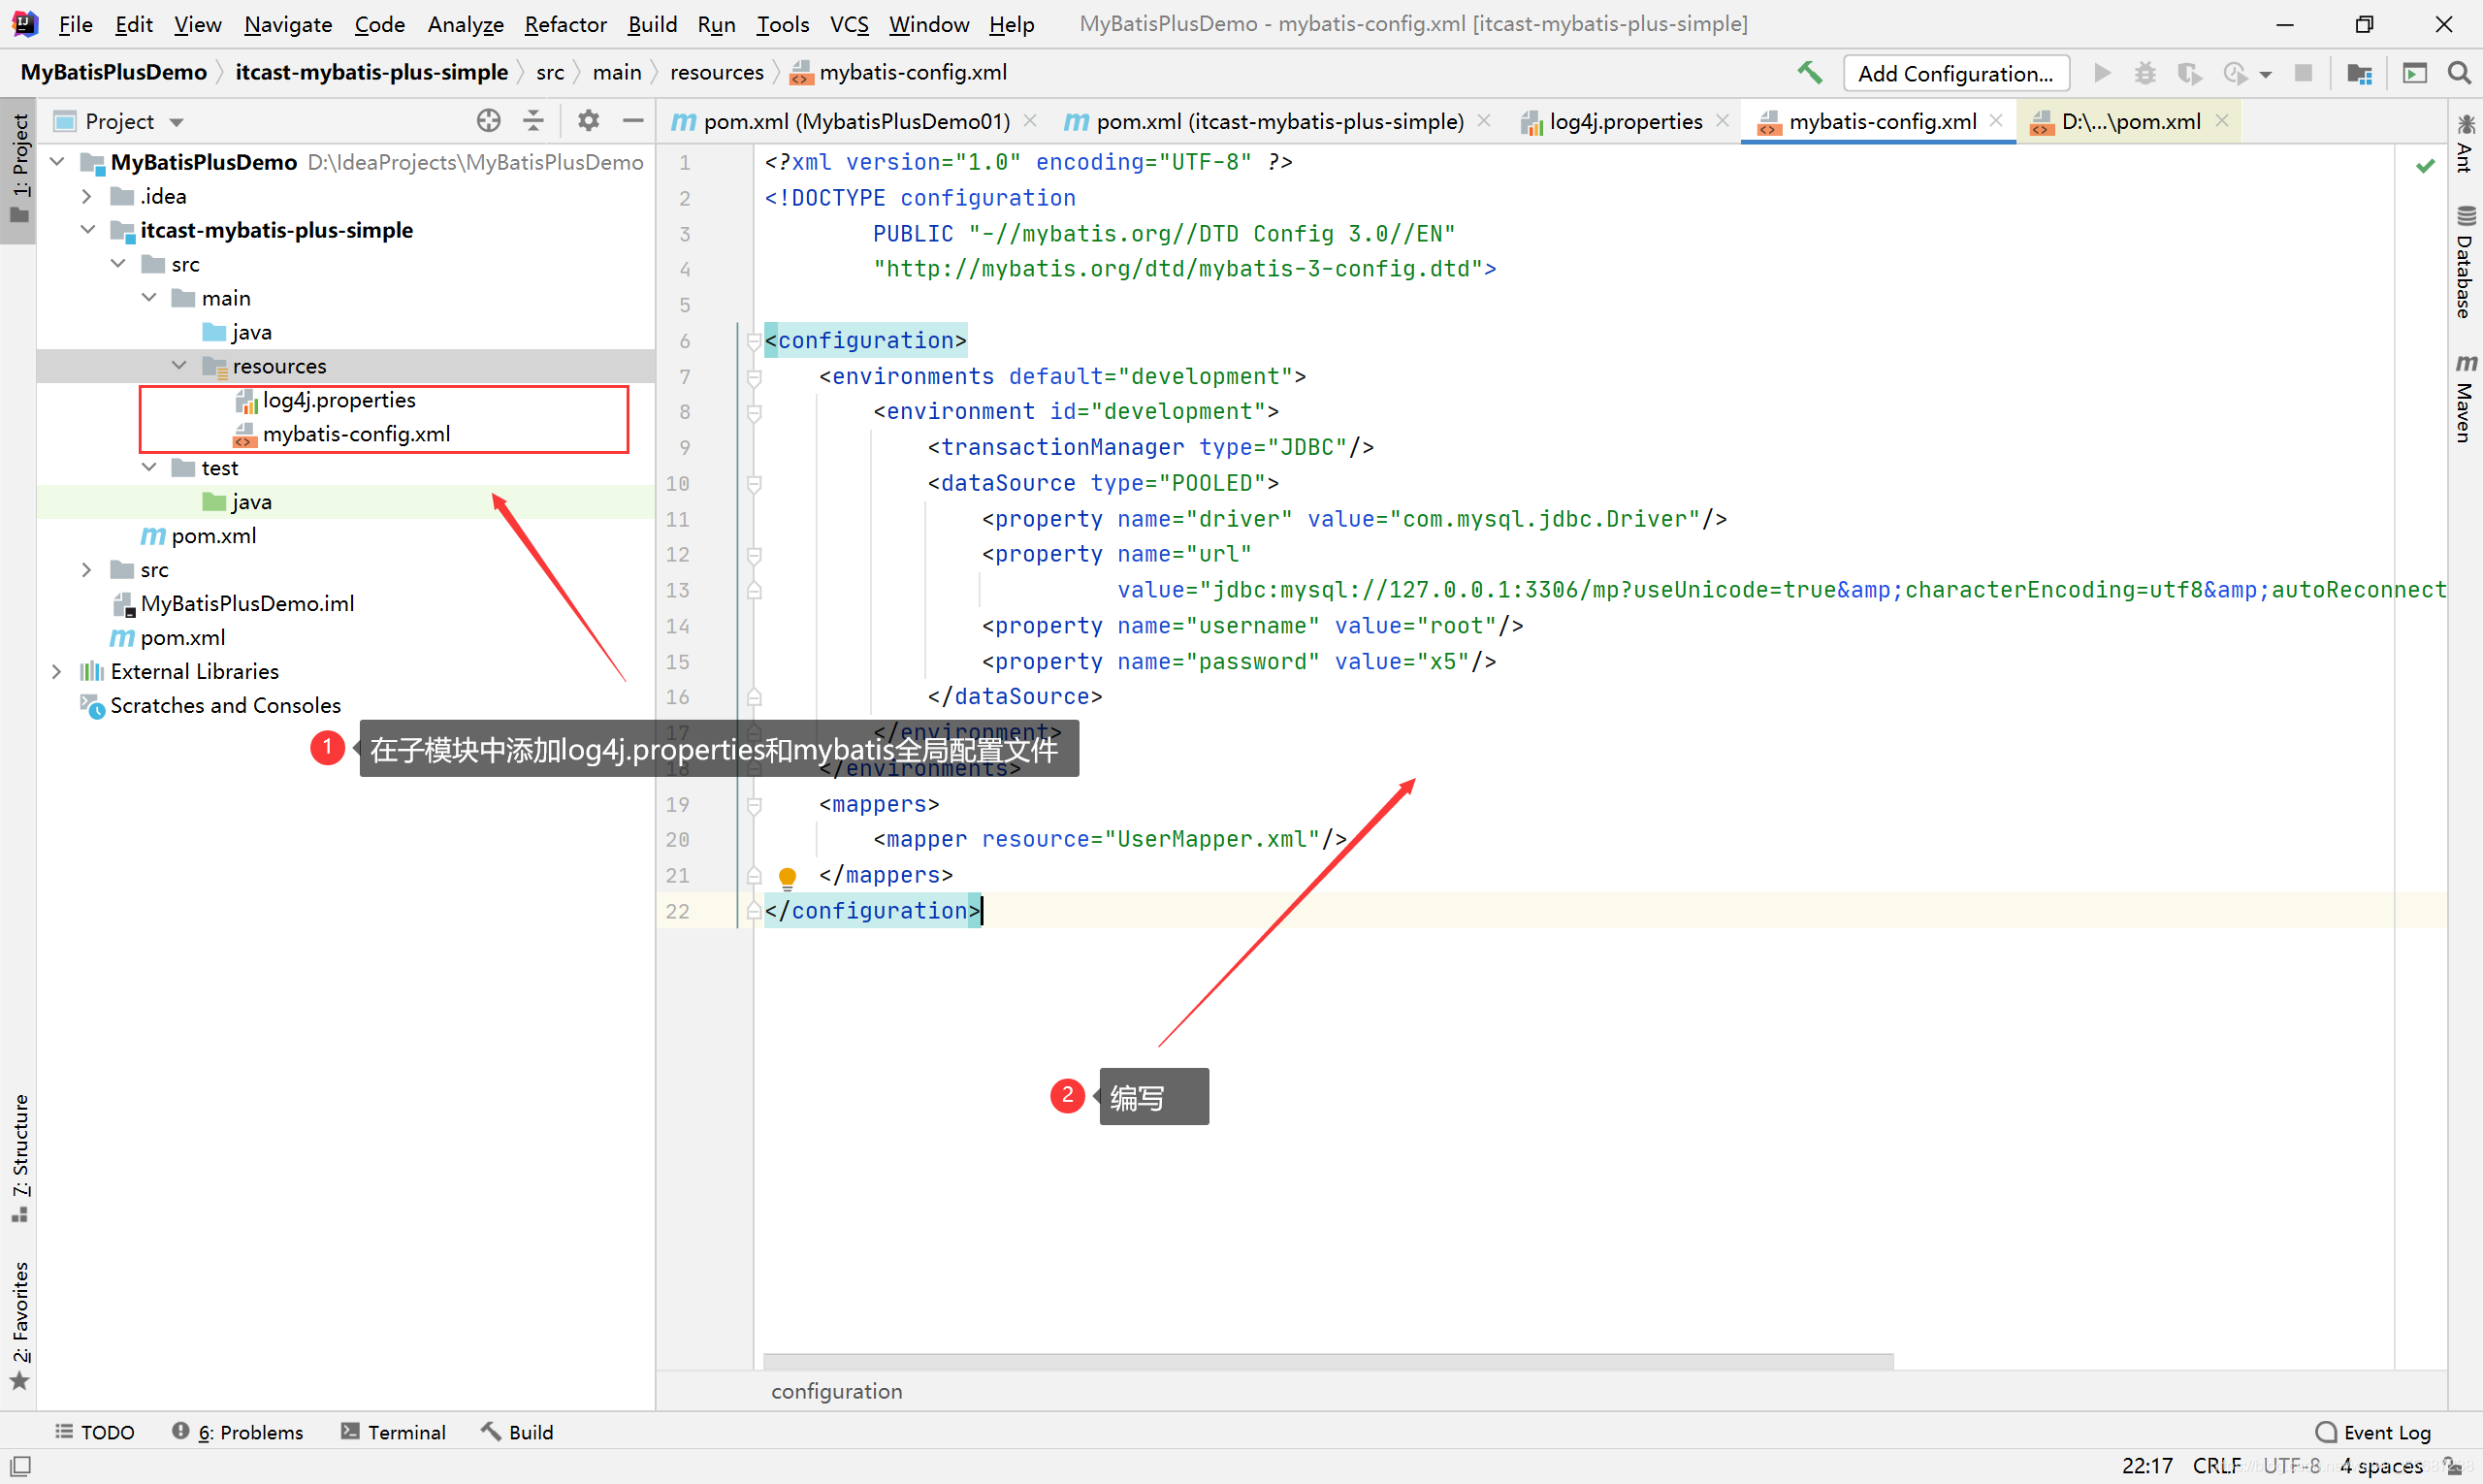Click the Stop square icon

point(2303,73)
